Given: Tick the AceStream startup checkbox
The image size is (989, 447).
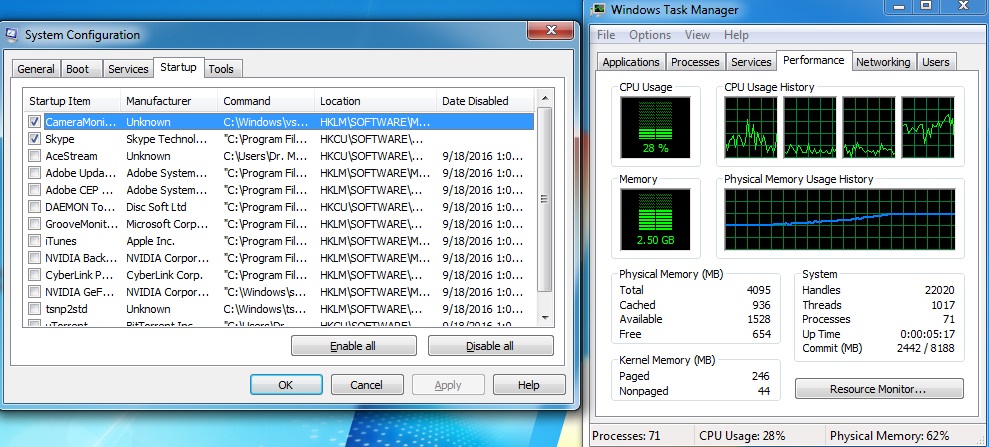Looking at the screenshot, I should coord(35,156).
